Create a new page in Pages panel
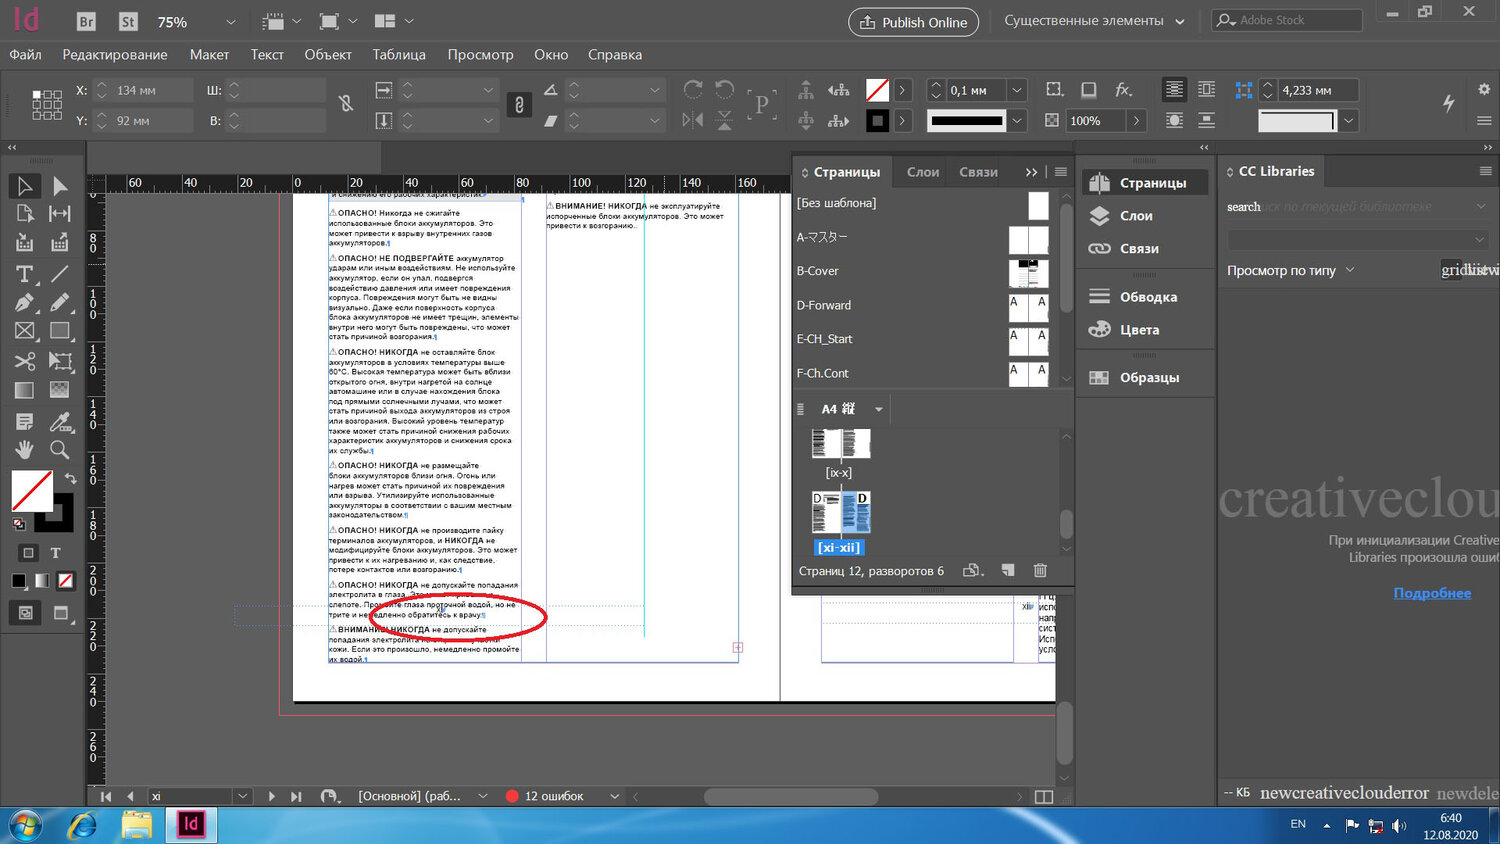 coord(1008,570)
